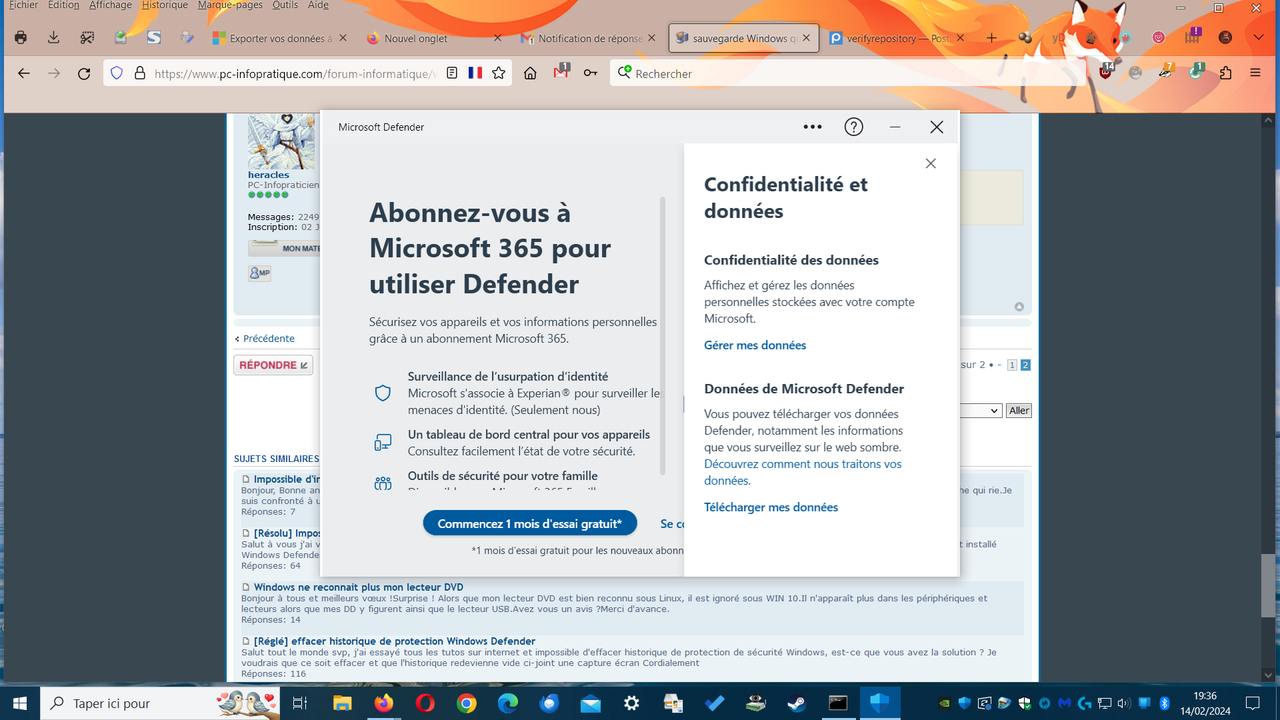
Task: Go to Firefox home page icon
Action: [530, 73]
